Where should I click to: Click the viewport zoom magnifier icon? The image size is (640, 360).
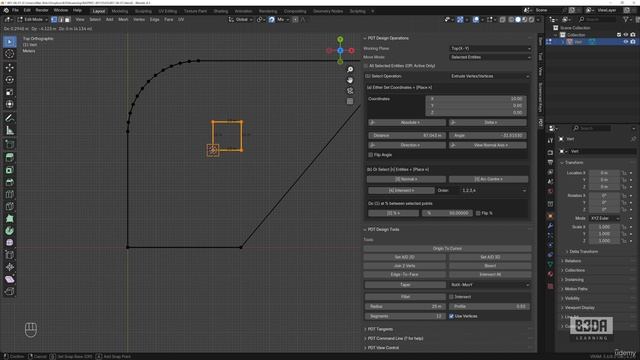point(350,70)
